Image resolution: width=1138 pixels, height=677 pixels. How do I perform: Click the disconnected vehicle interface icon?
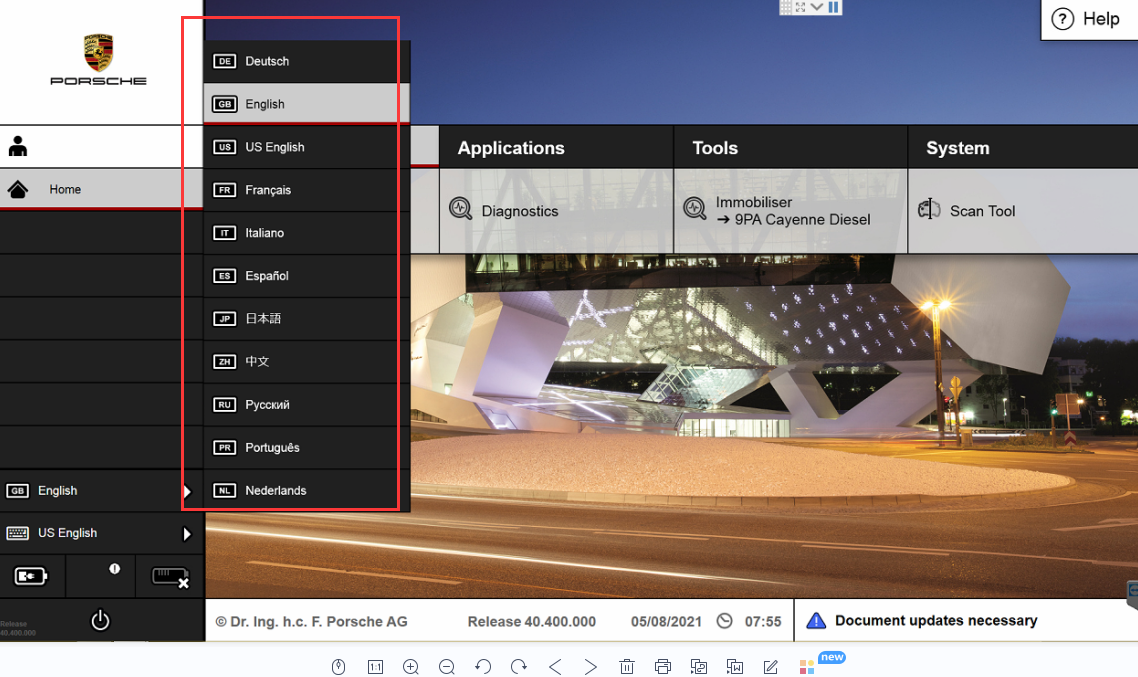[170, 576]
